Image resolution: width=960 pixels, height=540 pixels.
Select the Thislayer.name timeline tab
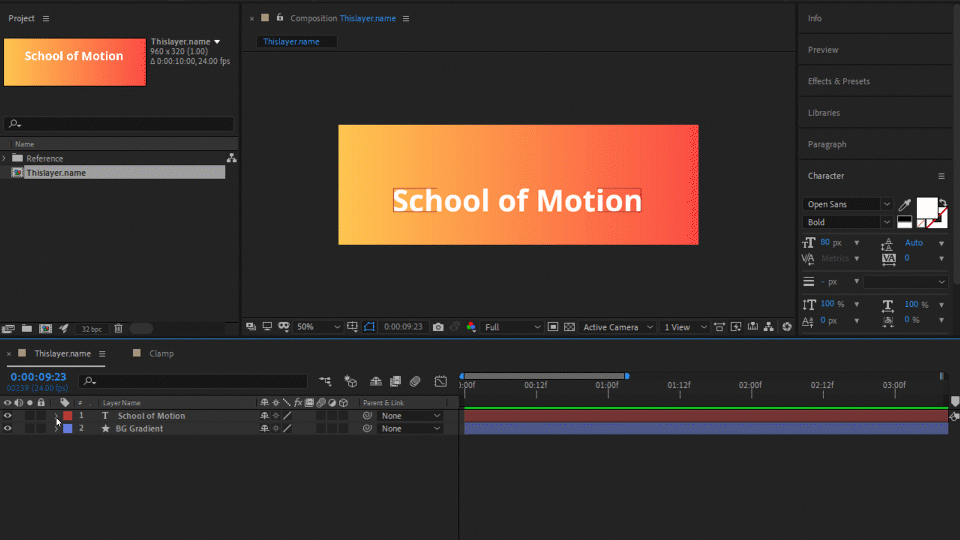pyautogui.click(x=62, y=353)
